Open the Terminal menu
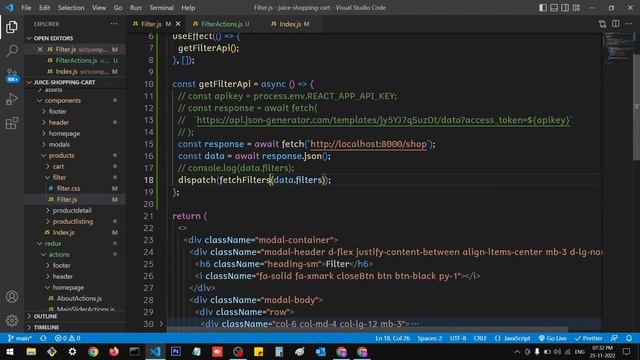 pos(161,8)
